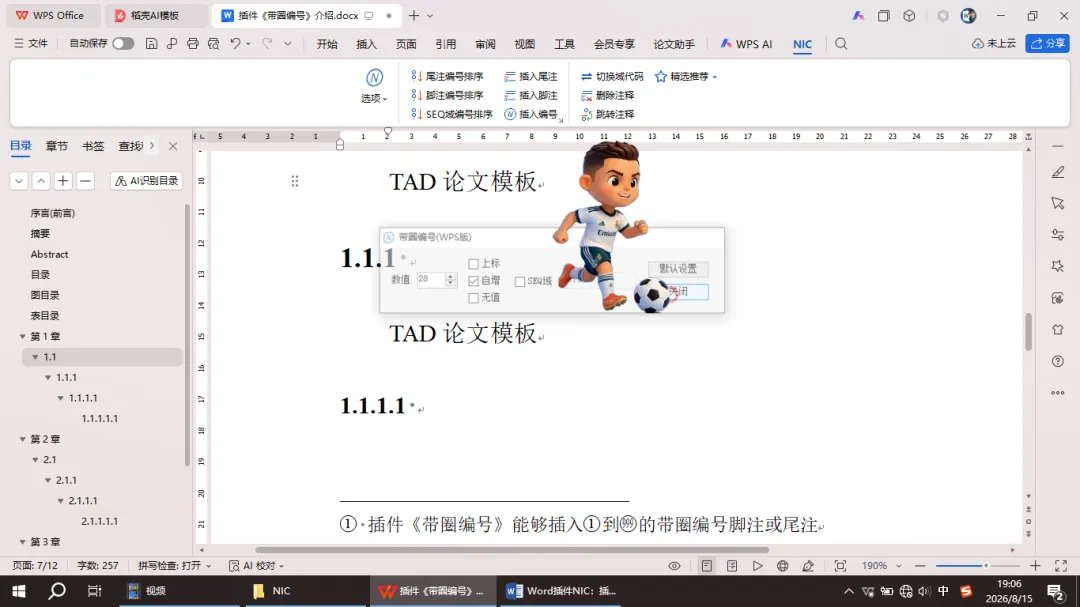1080x607 pixels.
Task: Click the print icon in quick toolbar
Action: 193,43
